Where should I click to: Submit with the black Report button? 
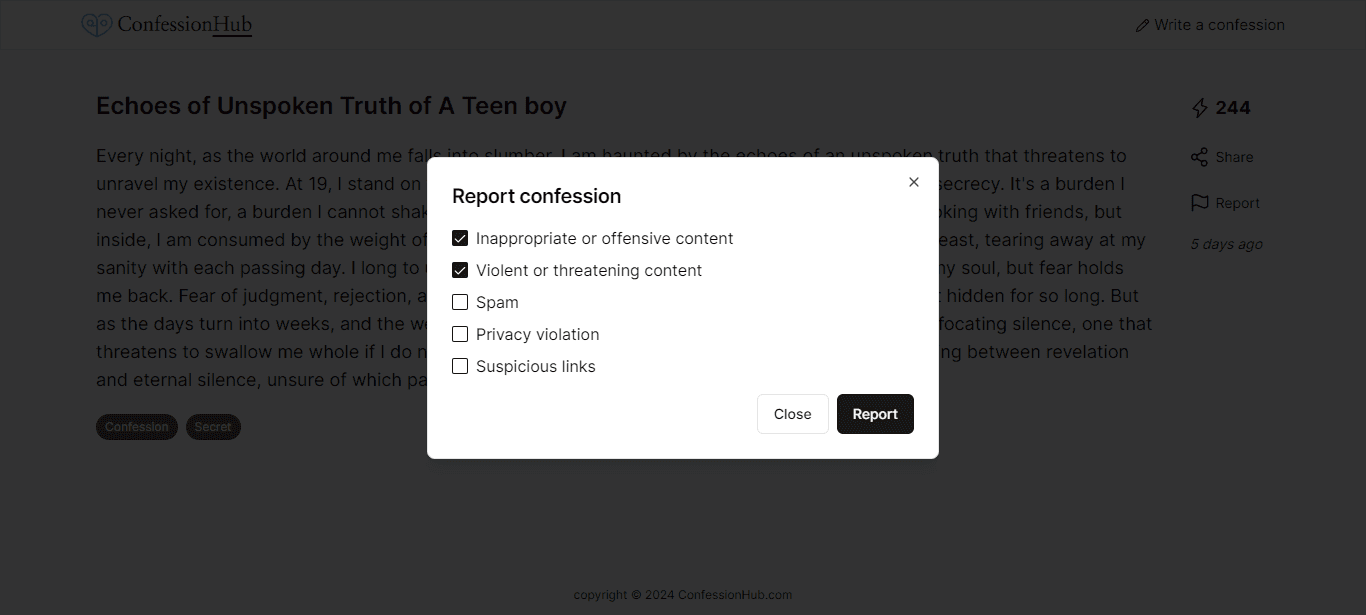[x=875, y=414]
